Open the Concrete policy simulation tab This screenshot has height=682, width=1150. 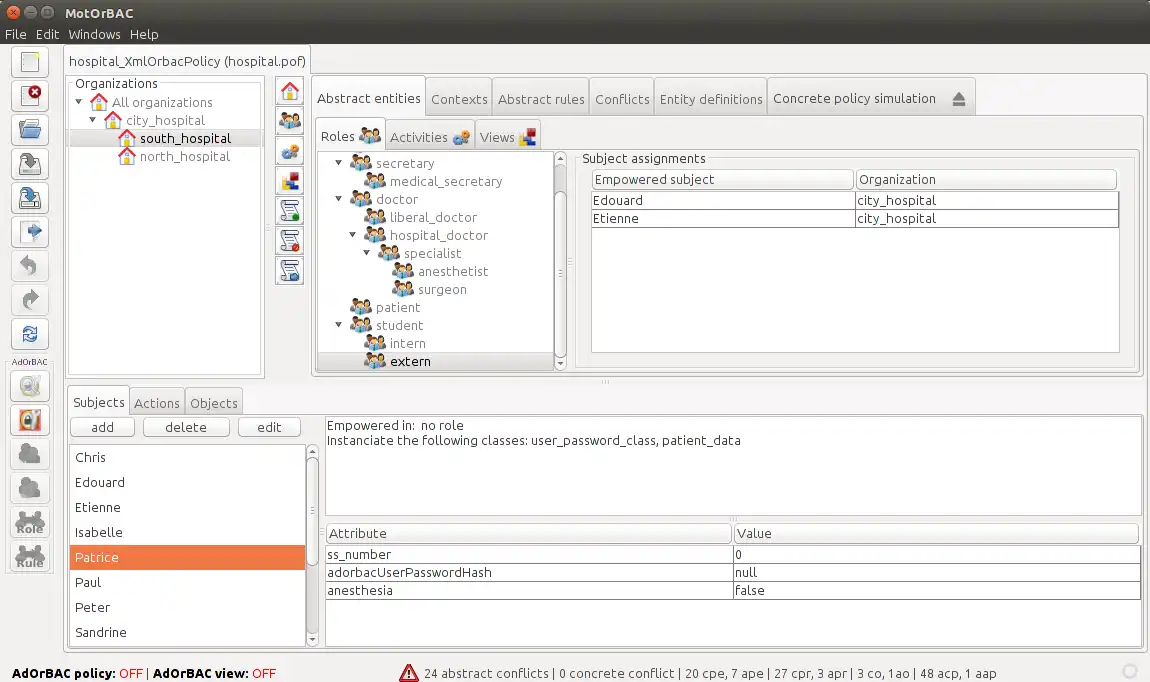(854, 99)
